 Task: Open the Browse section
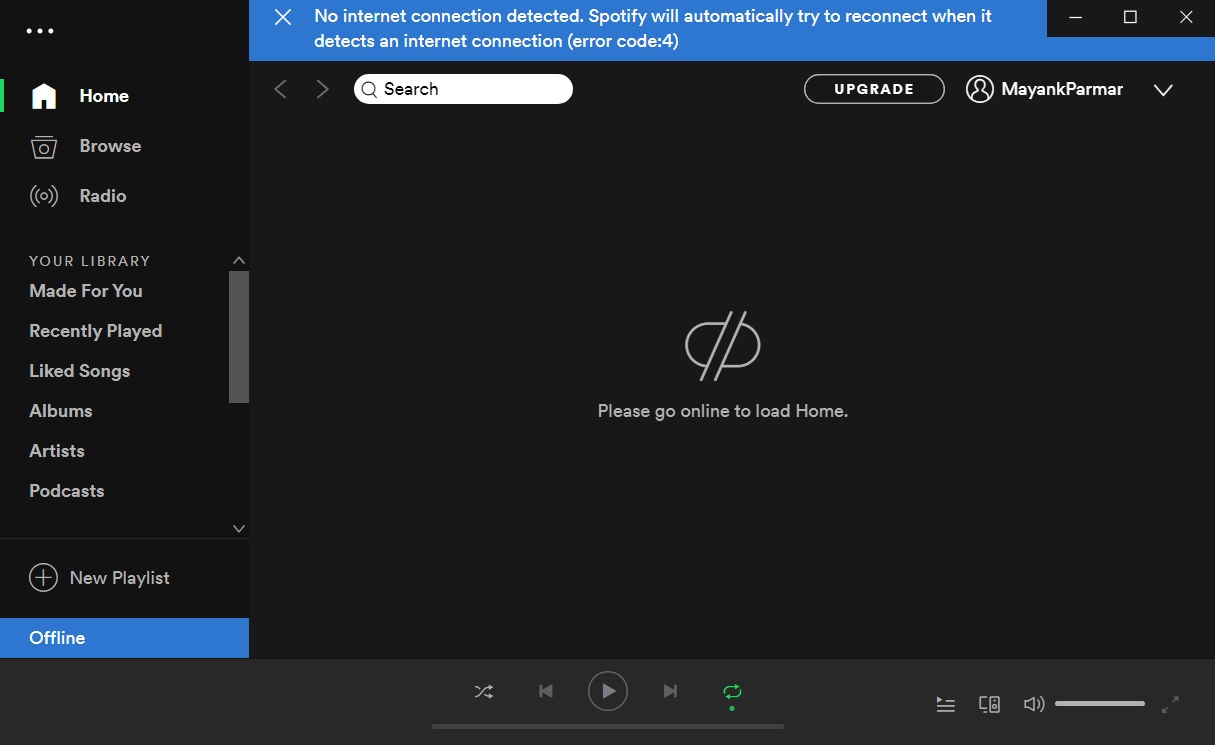[x=110, y=146]
